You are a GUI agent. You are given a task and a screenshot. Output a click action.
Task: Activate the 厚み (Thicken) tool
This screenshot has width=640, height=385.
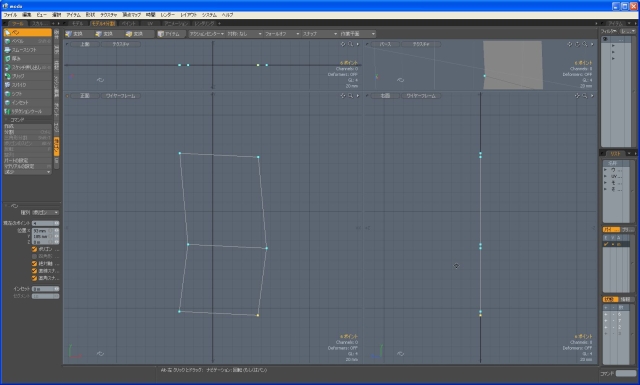coord(27,59)
